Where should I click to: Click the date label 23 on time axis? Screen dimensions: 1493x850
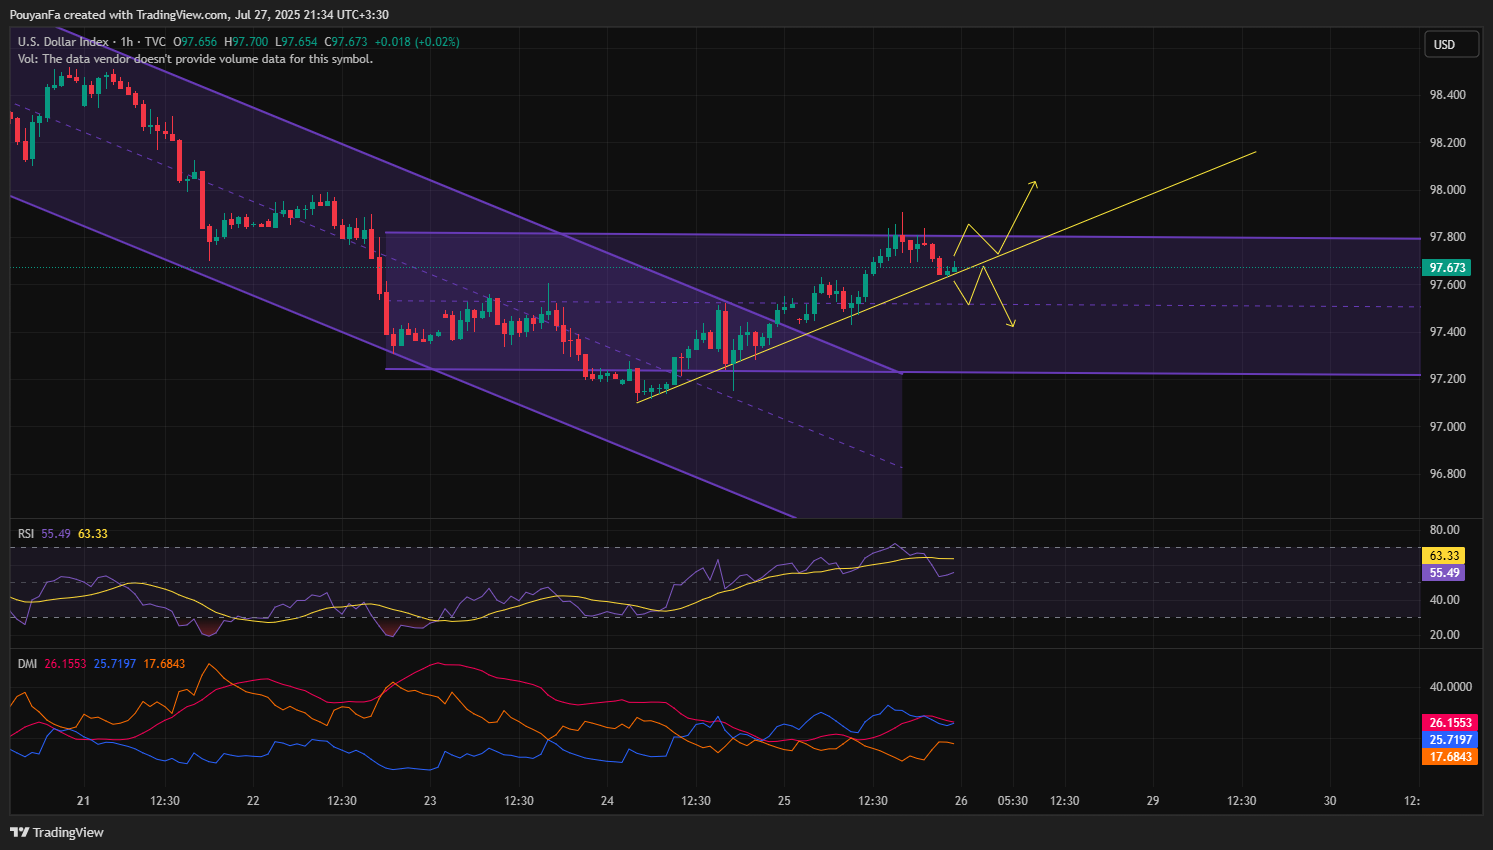click(x=430, y=801)
